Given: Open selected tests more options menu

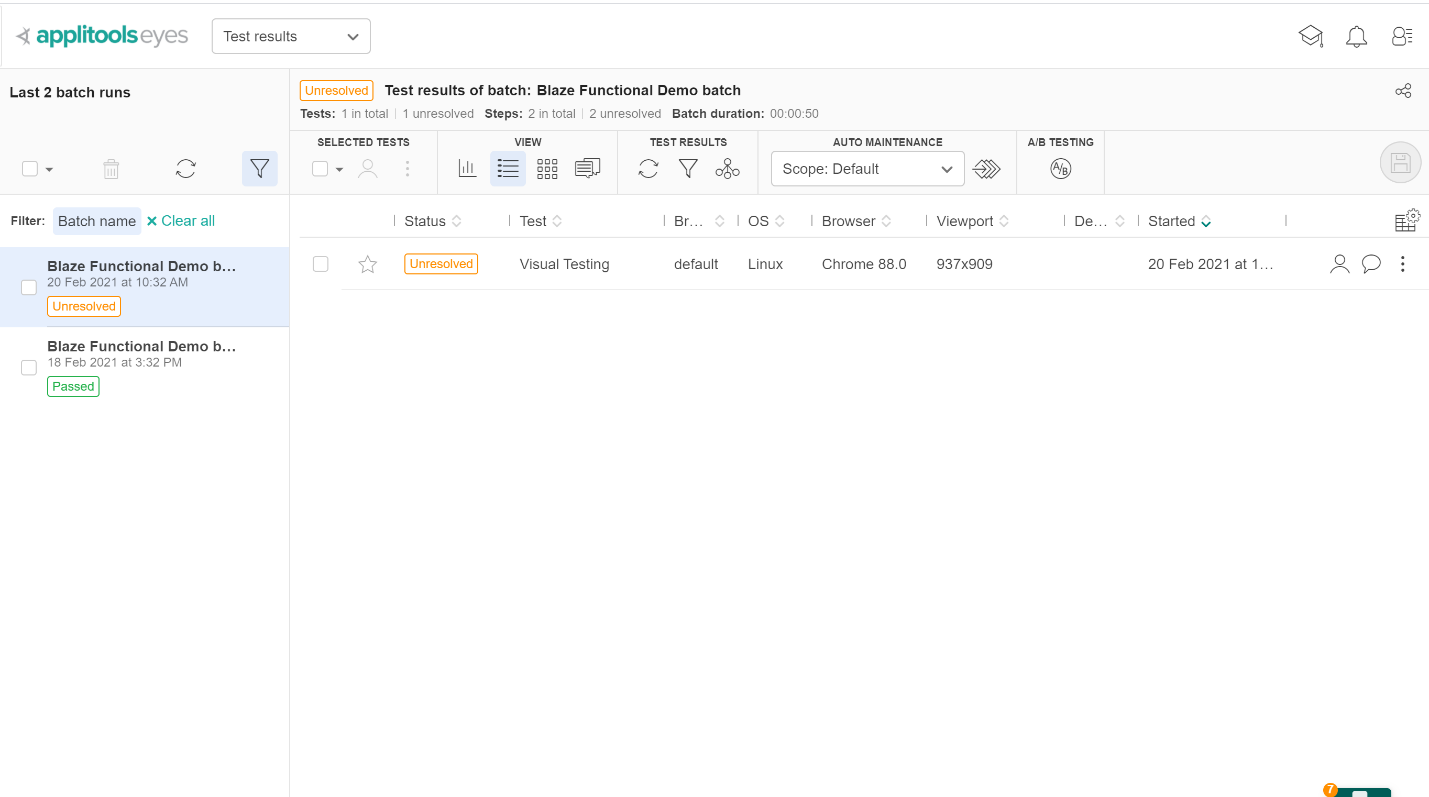Looking at the screenshot, I should (x=407, y=169).
